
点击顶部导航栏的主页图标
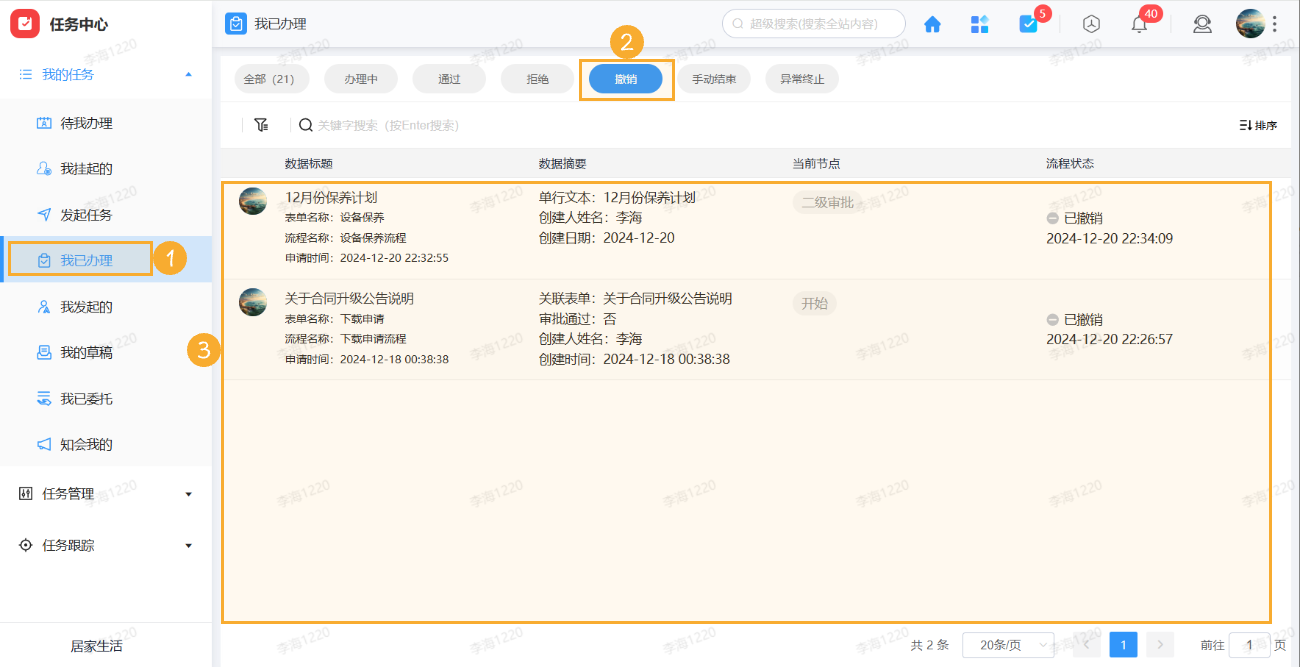[x=932, y=23]
